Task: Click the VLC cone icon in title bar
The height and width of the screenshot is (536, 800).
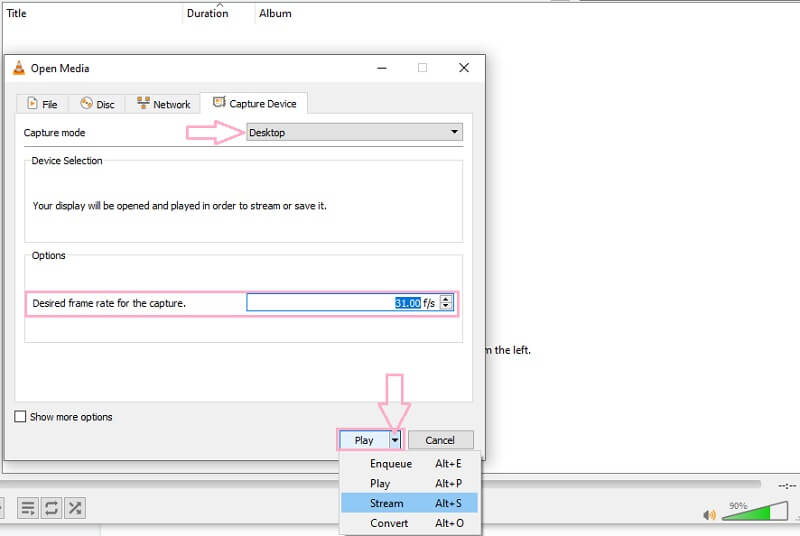Action: [x=18, y=69]
